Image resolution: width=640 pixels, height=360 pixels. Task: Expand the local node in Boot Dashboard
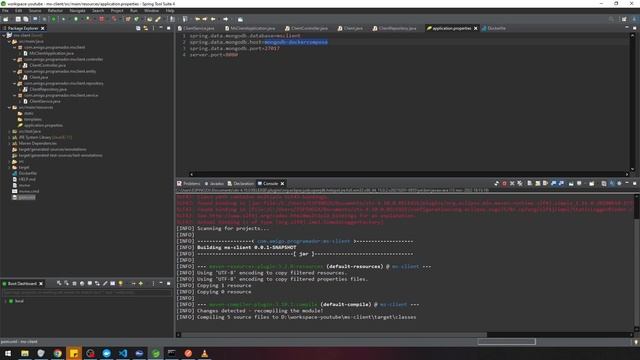point(5,301)
